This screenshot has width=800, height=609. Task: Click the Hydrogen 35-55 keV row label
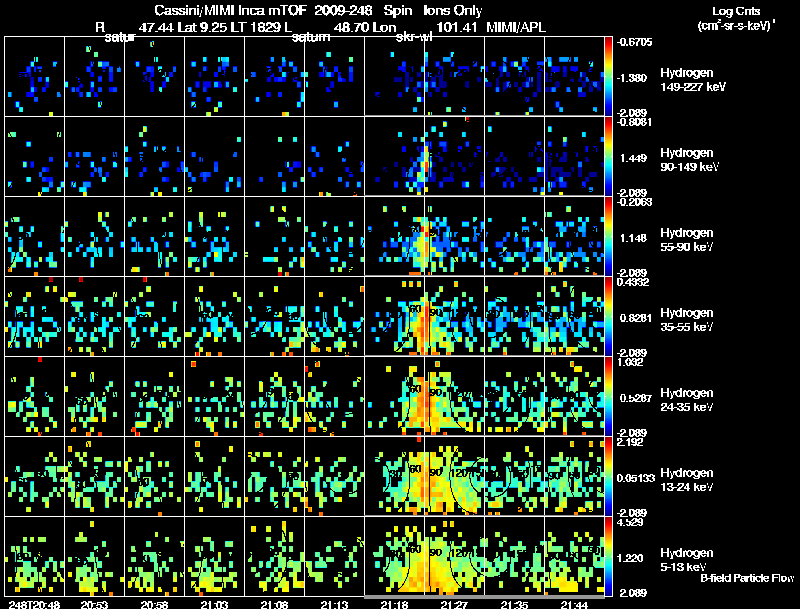tap(687, 320)
